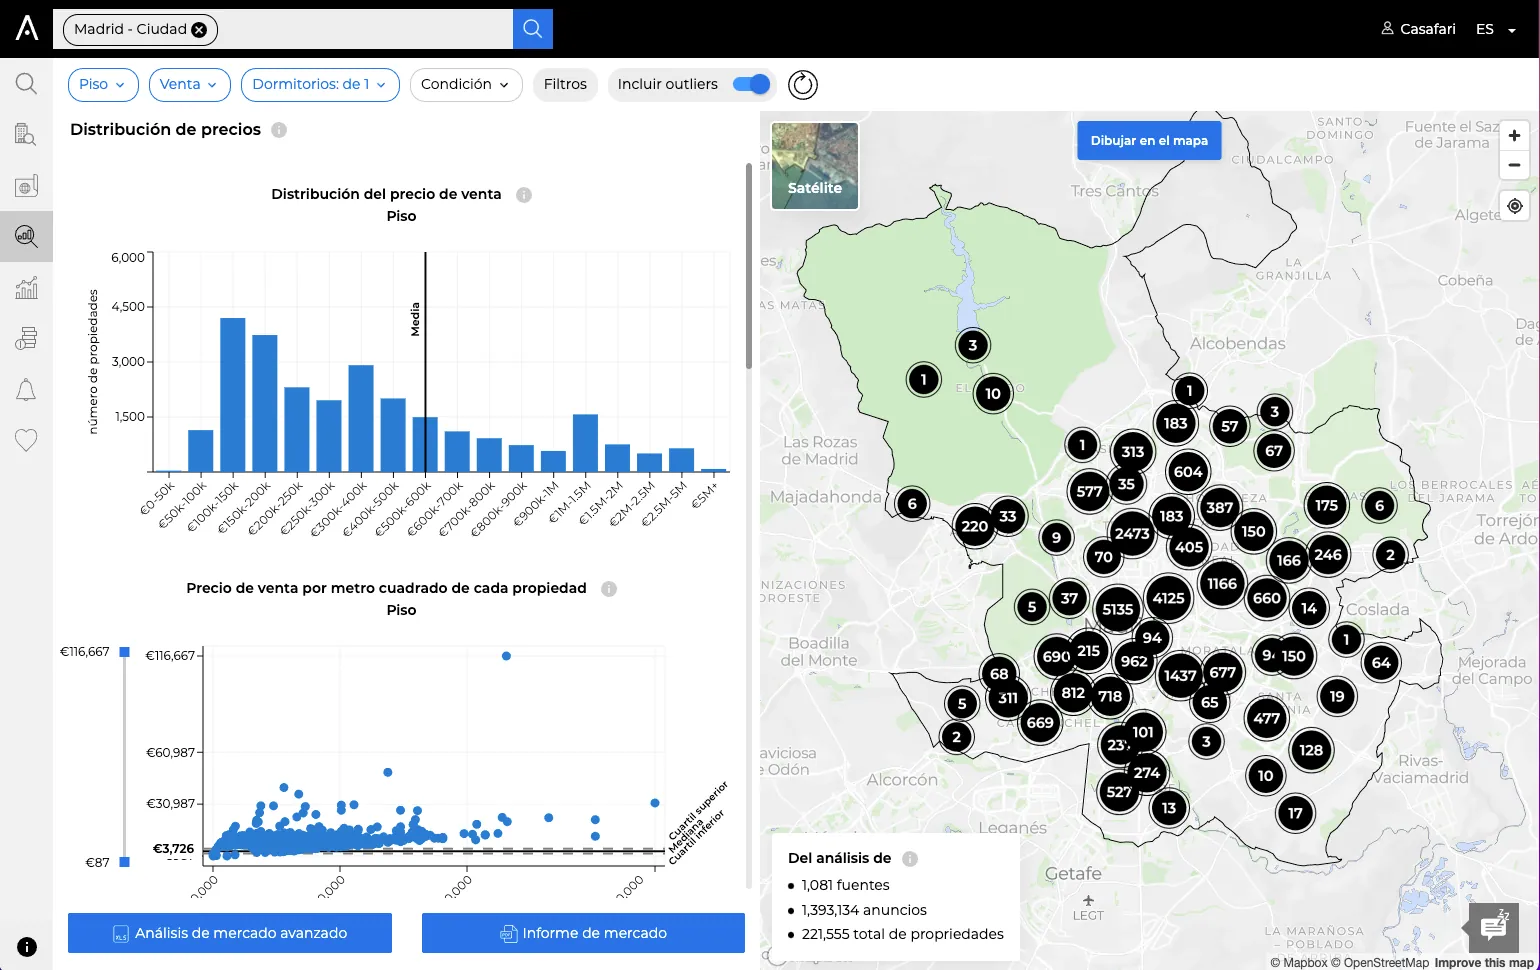
Task: Click the 175 map cluster
Action: click(1327, 506)
